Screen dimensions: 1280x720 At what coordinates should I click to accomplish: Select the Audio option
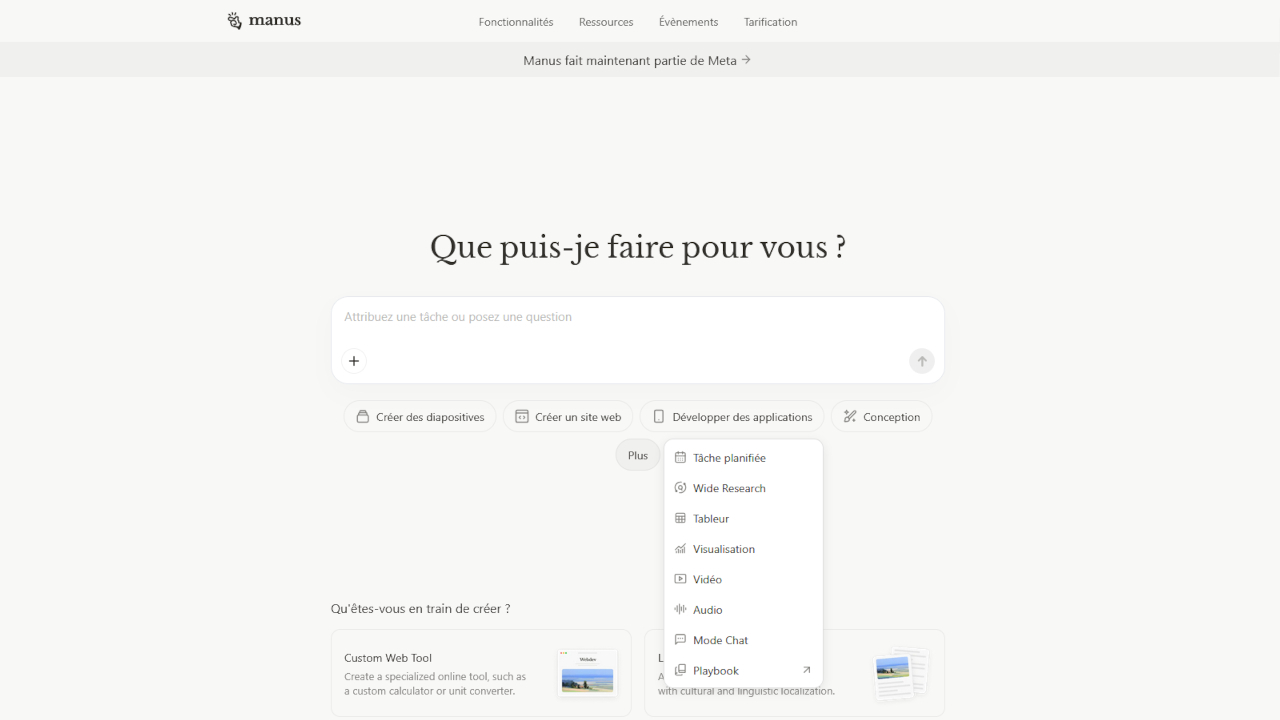tap(707, 610)
